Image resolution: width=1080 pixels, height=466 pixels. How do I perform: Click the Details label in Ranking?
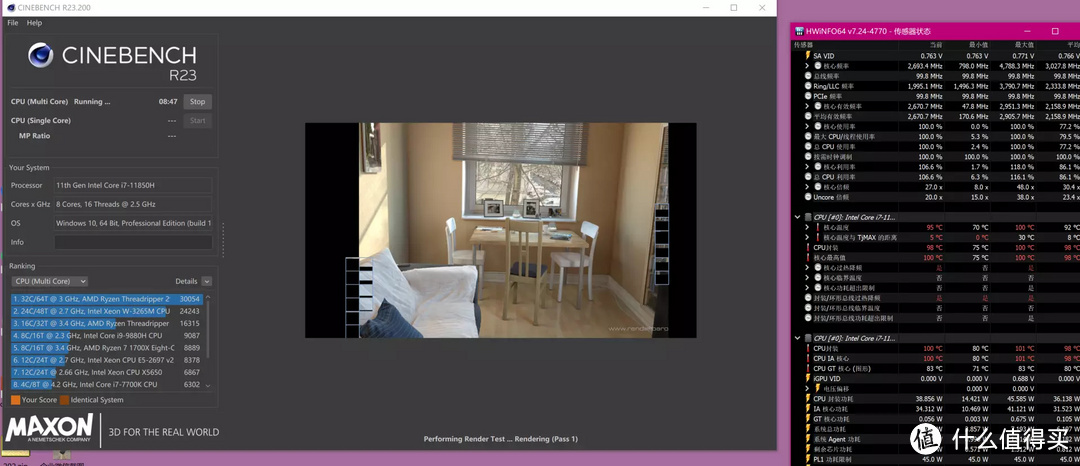186,282
